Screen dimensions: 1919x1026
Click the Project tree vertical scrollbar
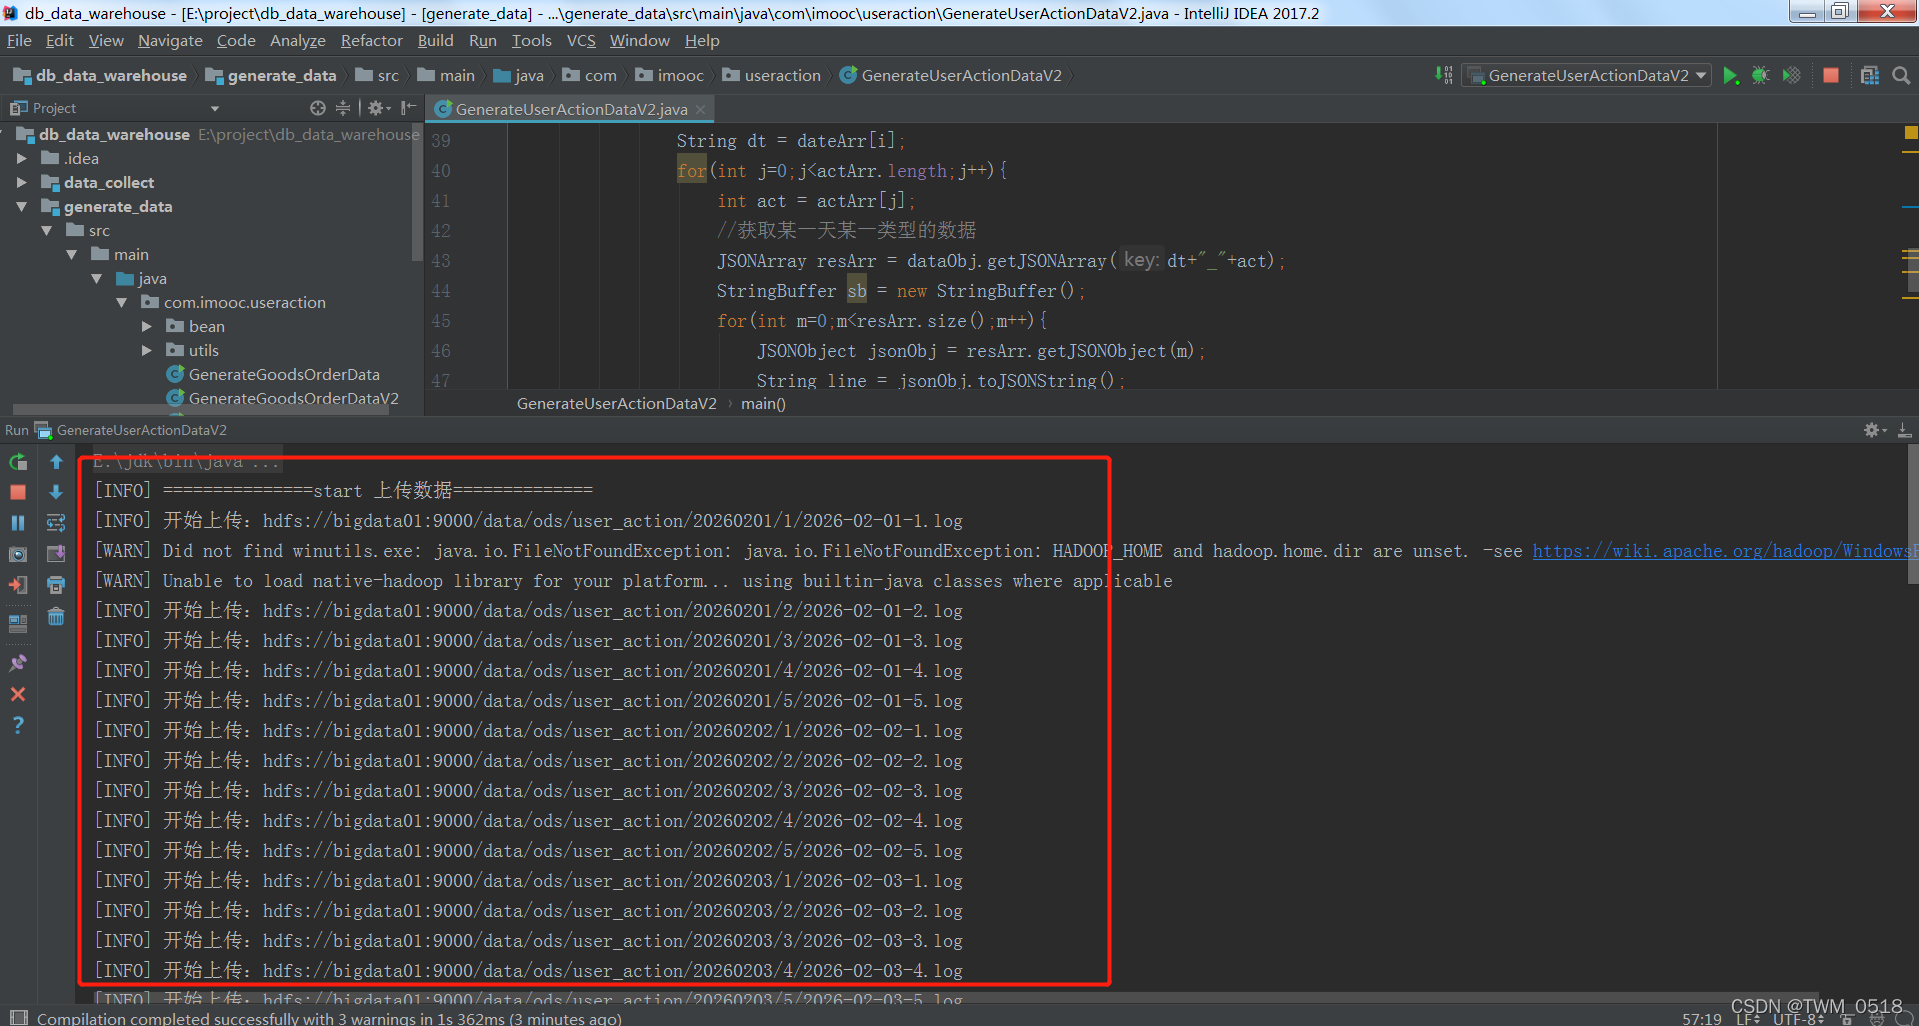[x=417, y=195]
